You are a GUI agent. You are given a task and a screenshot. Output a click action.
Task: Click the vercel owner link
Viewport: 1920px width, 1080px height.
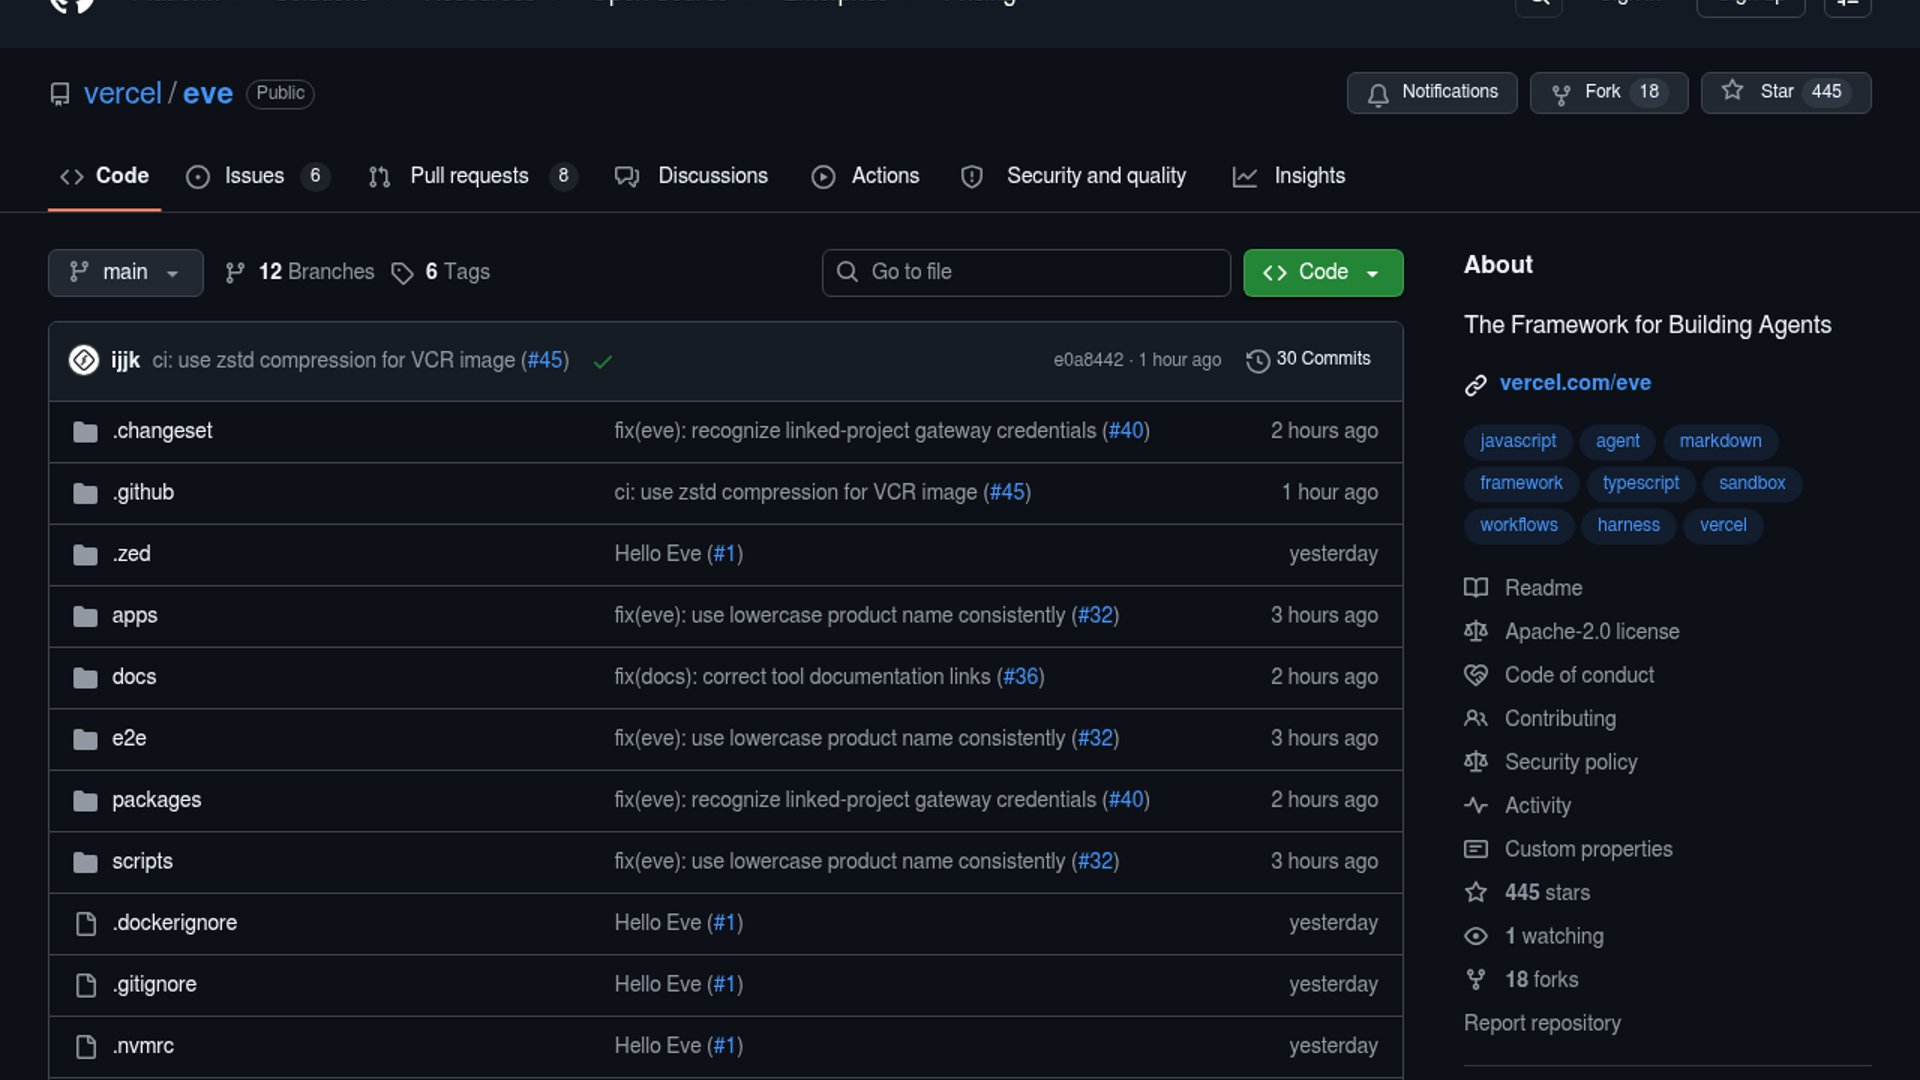coord(122,93)
